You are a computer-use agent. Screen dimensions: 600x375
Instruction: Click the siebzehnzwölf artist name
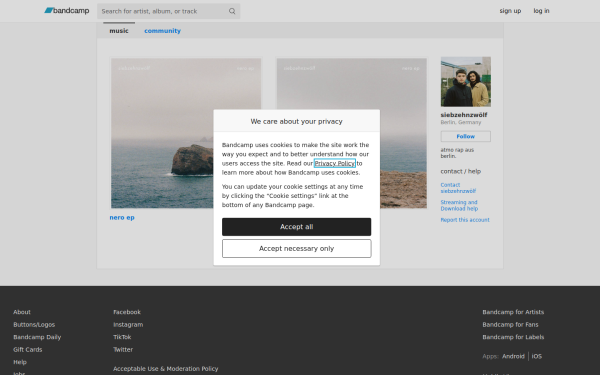pyautogui.click(x=464, y=115)
